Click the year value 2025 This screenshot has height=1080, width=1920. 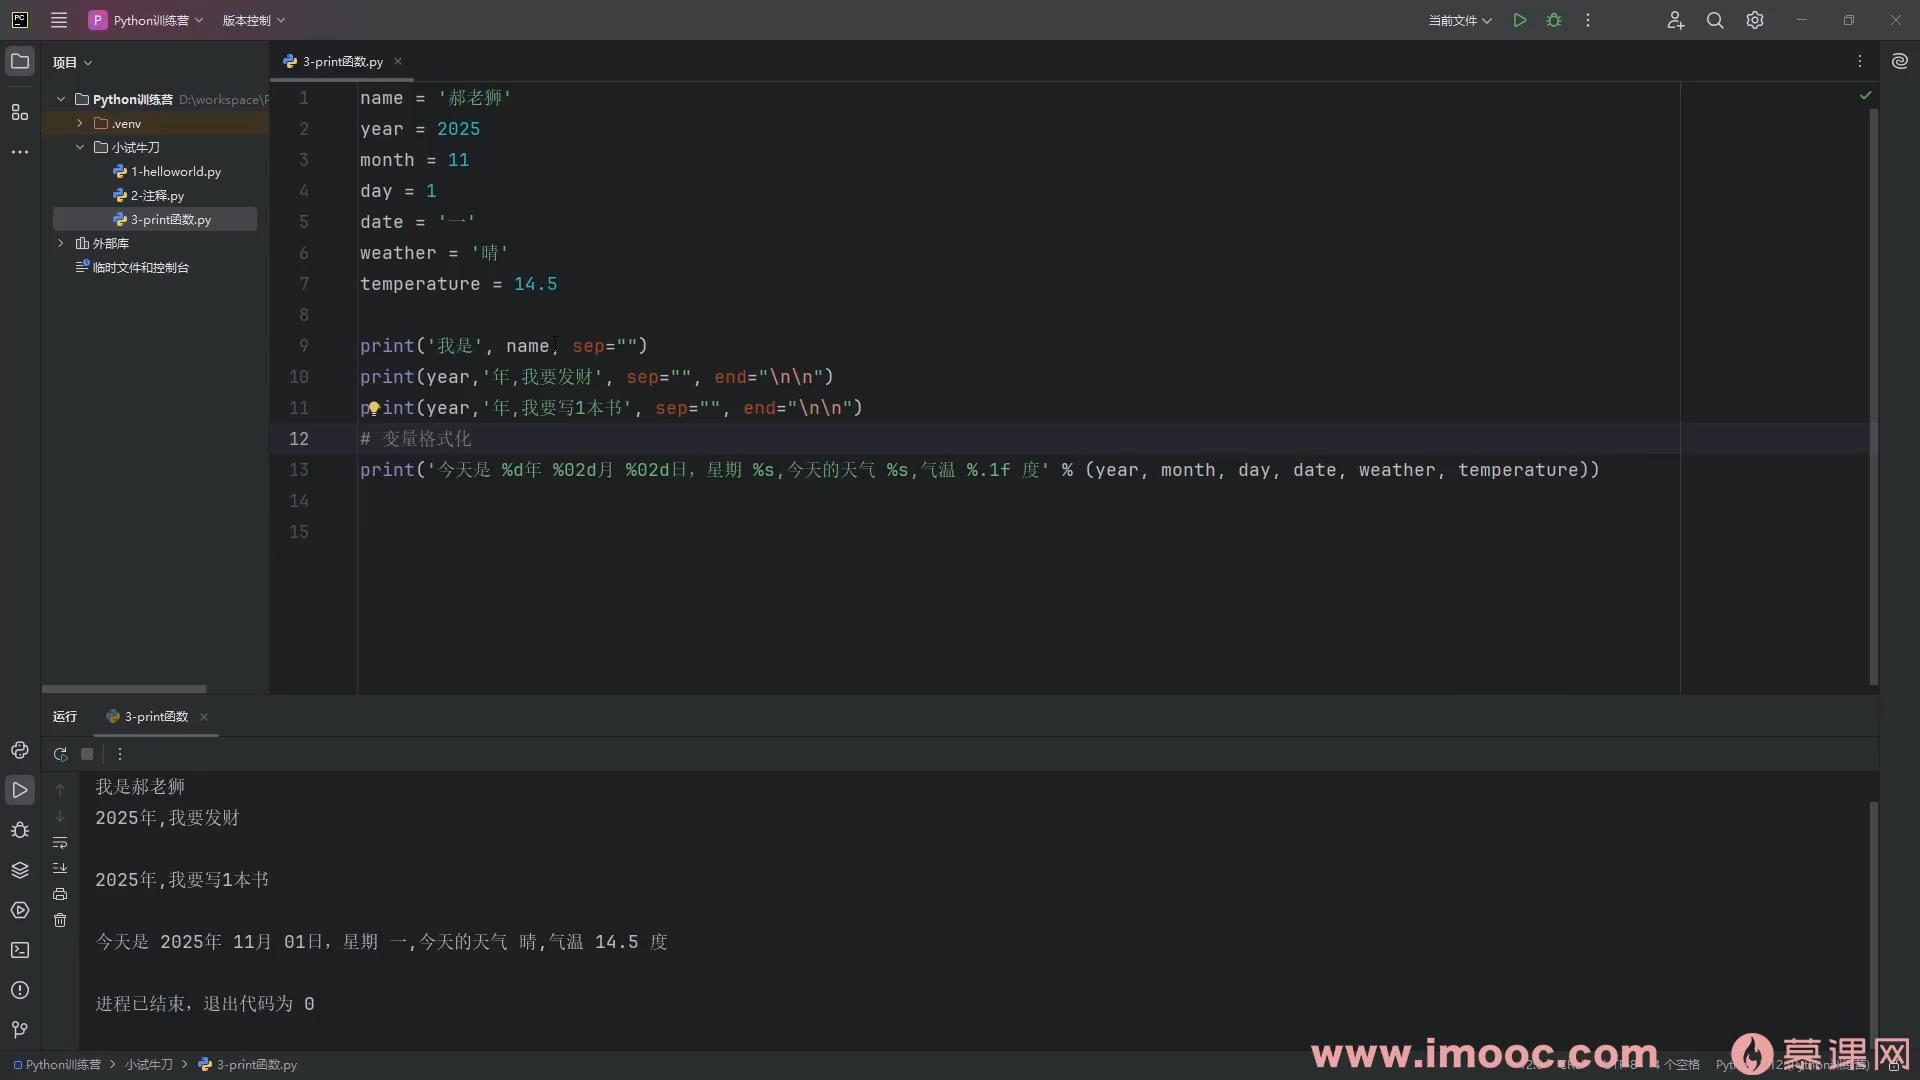[458, 129]
